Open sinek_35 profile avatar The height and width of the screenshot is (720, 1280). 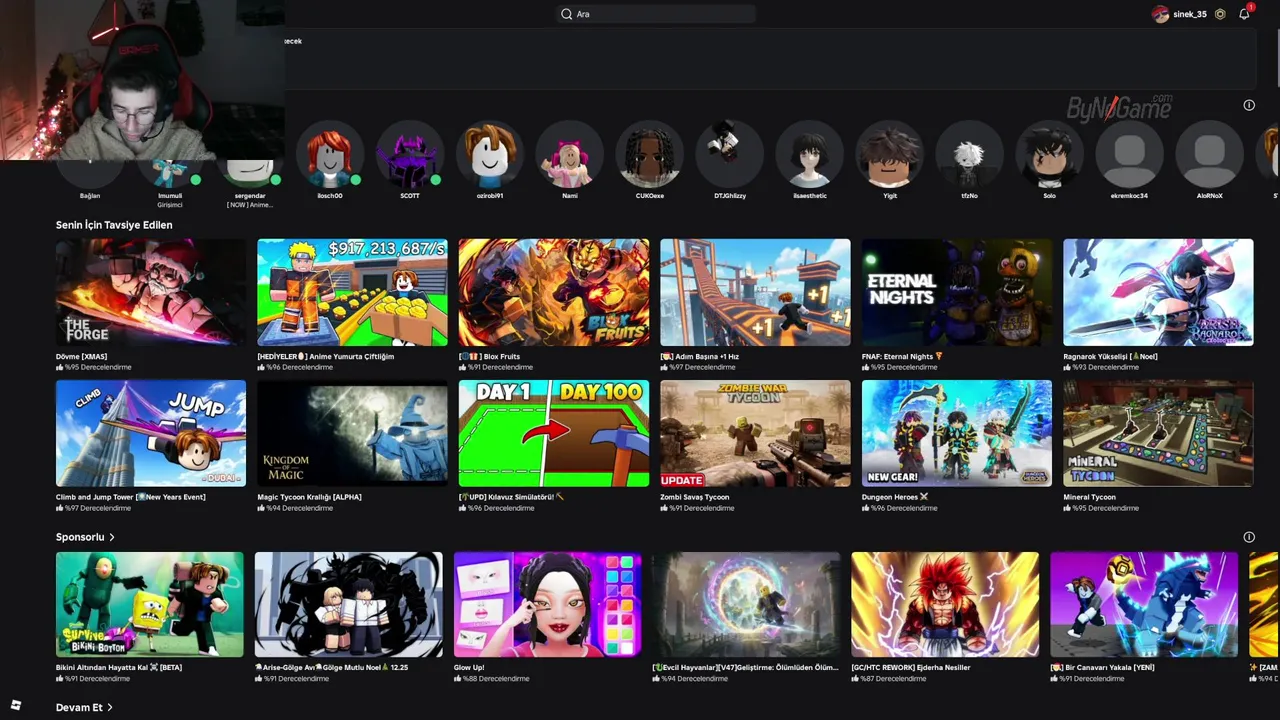tap(1160, 14)
